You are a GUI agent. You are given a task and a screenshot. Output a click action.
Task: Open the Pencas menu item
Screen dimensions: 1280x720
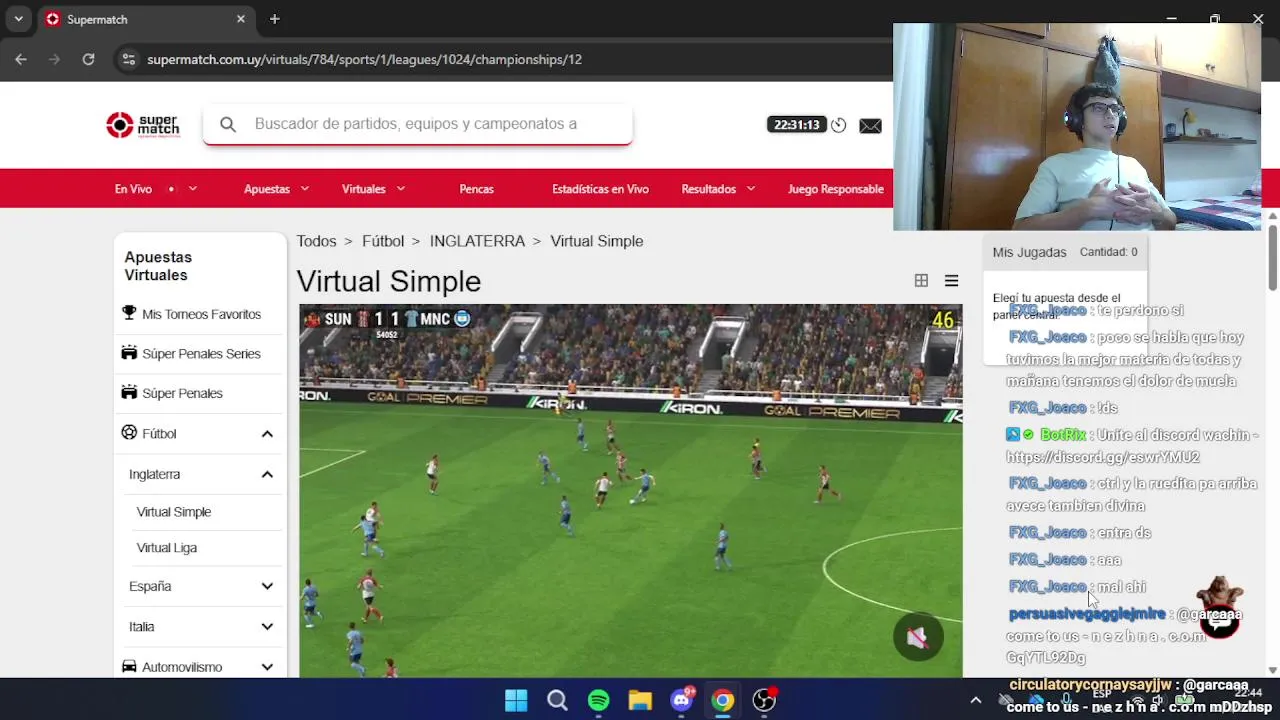(x=477, y=189)
